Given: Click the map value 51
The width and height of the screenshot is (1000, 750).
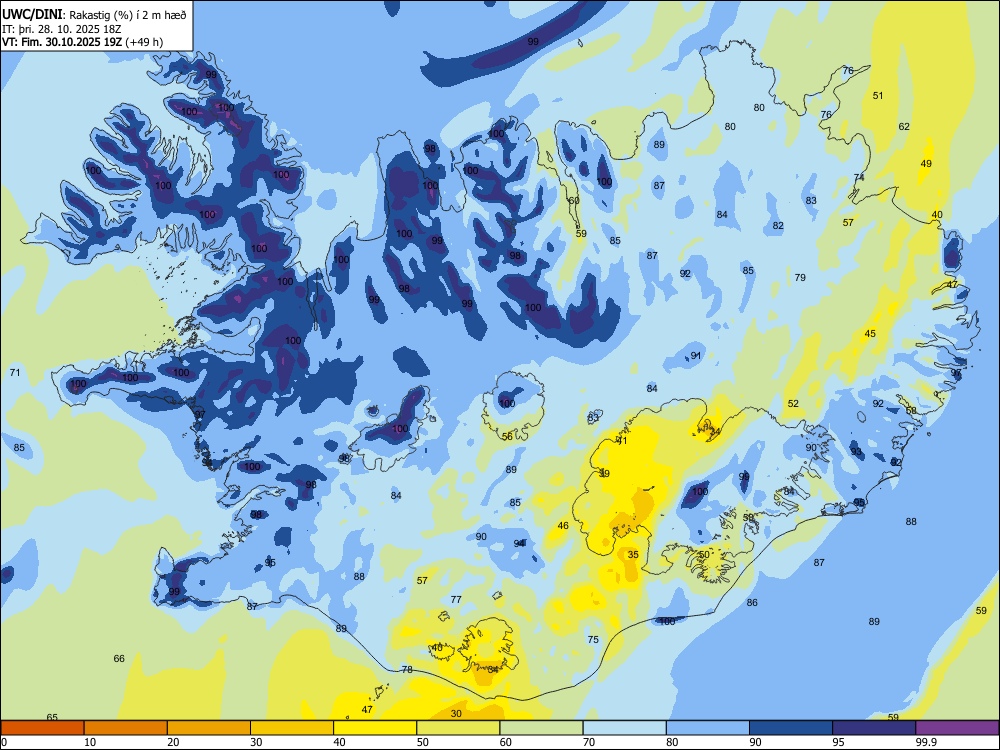Looking at the screenshot, I should point(878,96).
